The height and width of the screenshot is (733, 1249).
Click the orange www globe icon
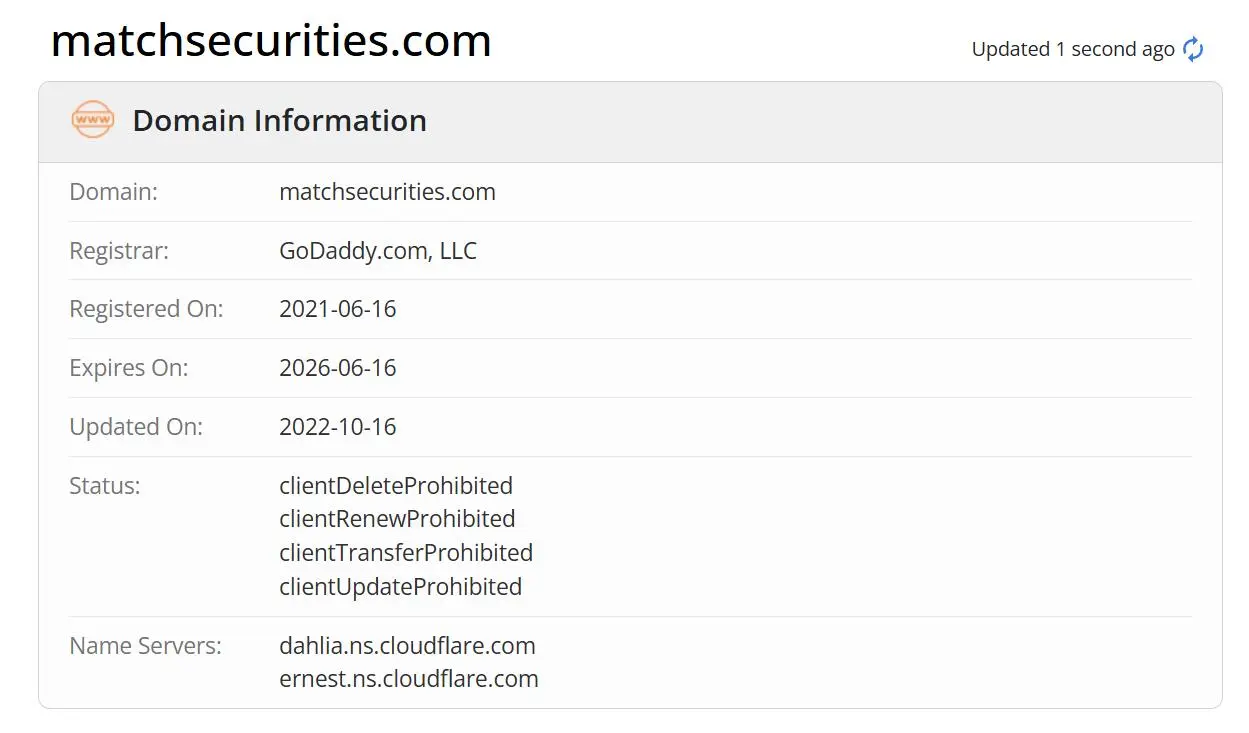[93, 120]
